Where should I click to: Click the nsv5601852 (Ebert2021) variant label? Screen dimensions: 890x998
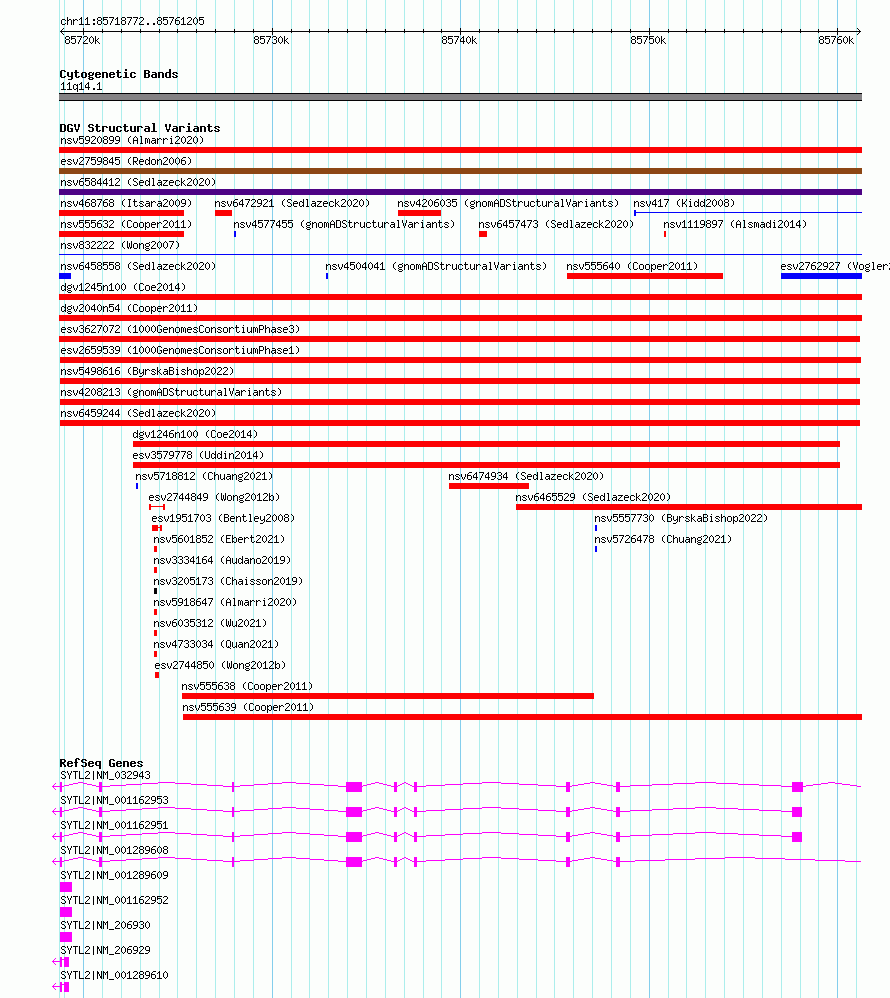[219, 539]
